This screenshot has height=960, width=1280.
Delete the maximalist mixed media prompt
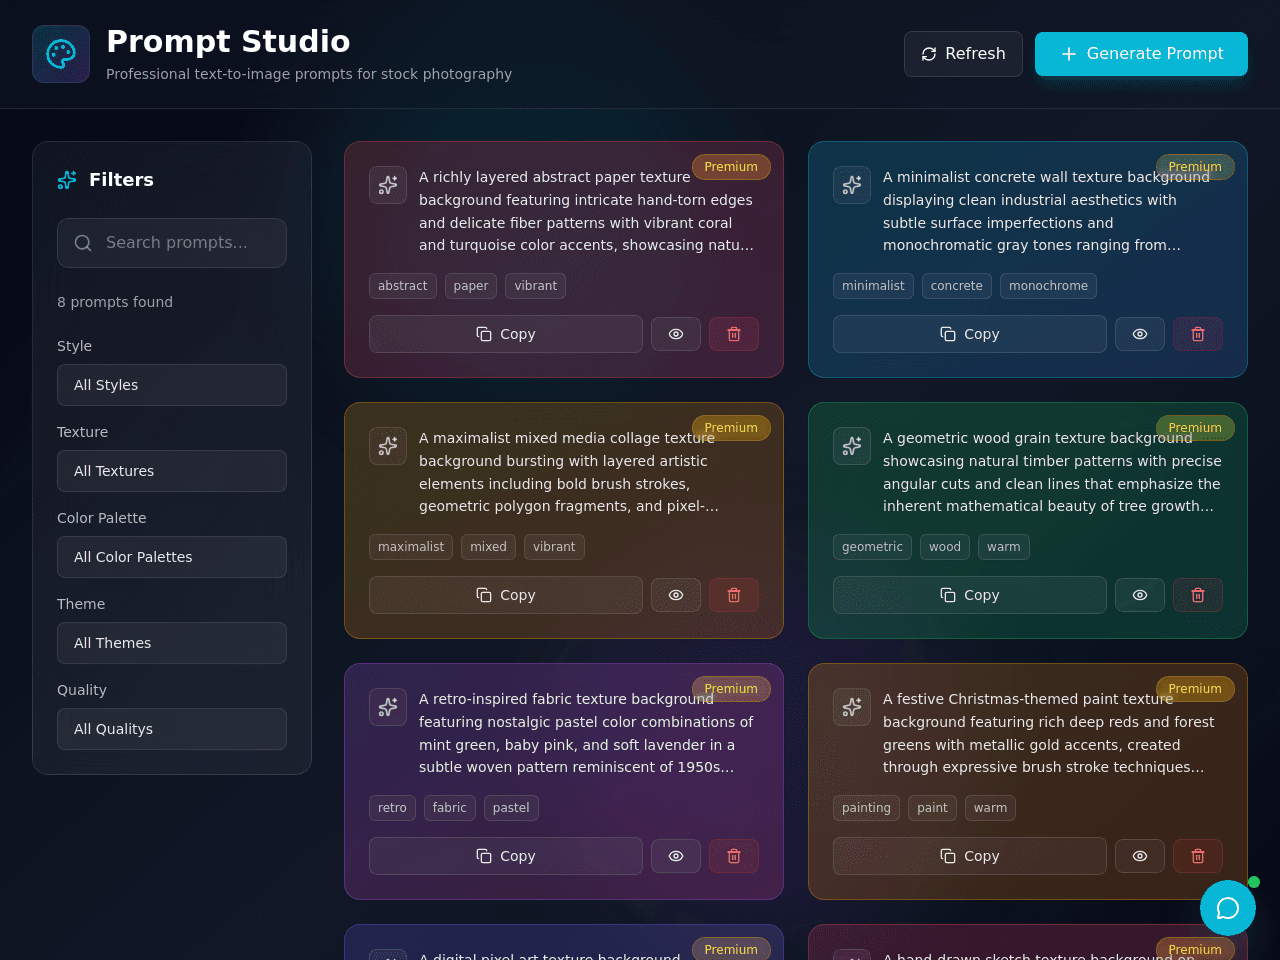pyautogui.click(x=734, y=595)
